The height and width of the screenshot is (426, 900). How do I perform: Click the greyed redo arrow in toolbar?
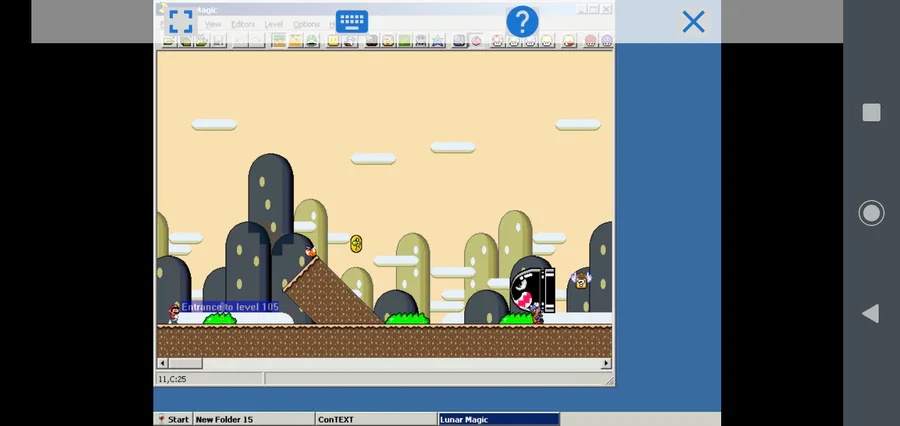pyautogui.click(x=257, y=40)
